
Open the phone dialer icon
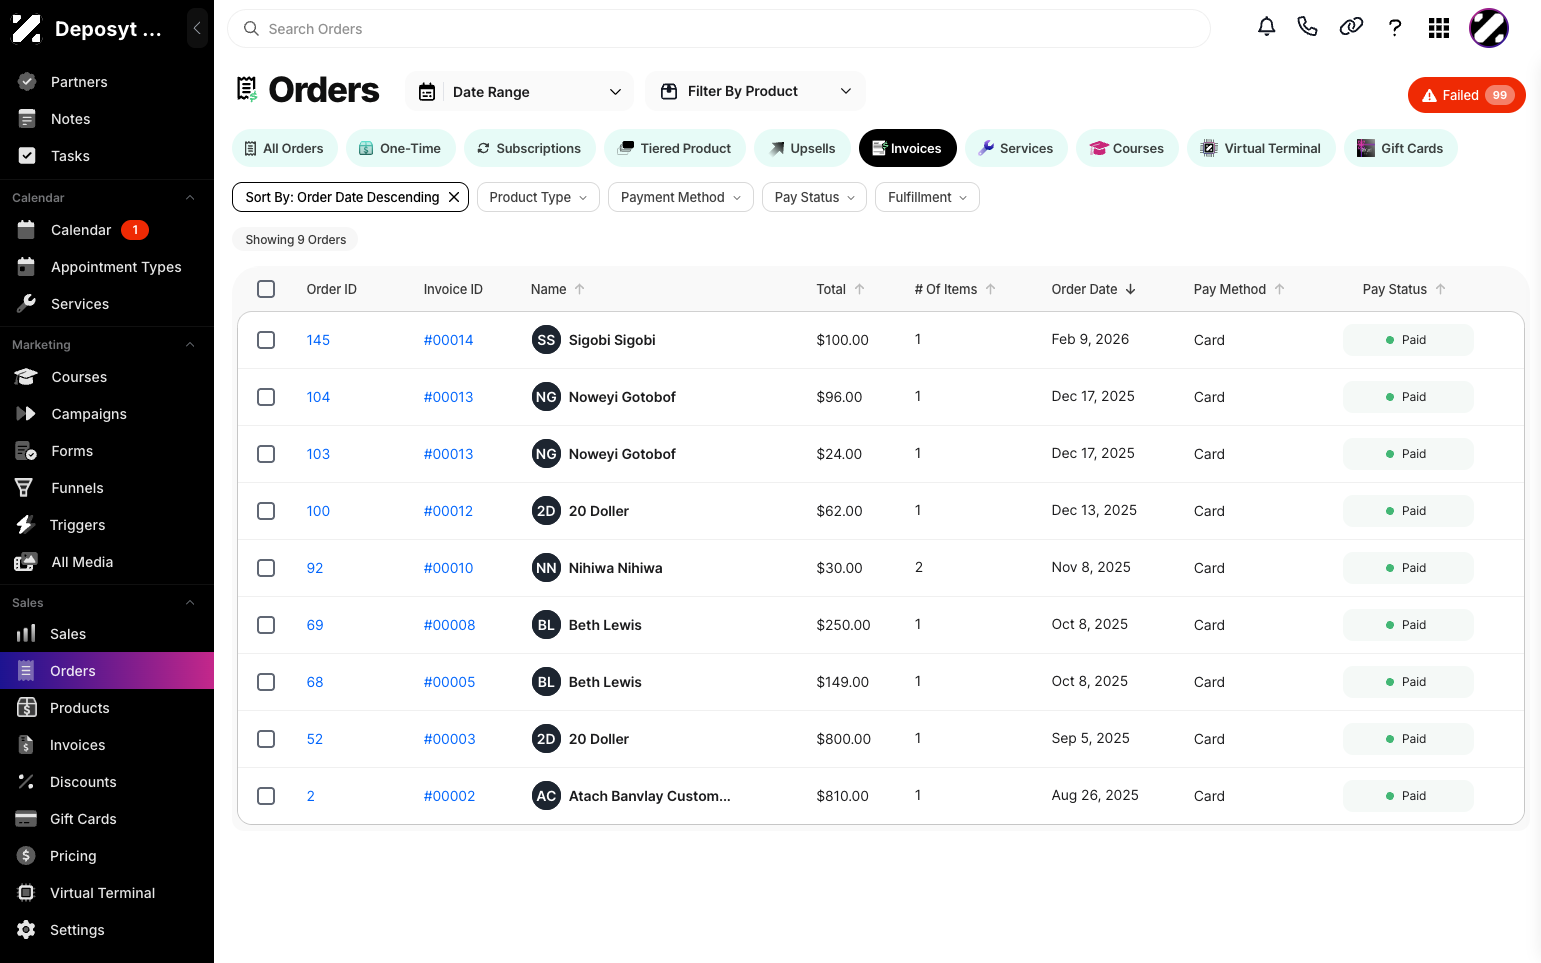tap(1307, 27)
